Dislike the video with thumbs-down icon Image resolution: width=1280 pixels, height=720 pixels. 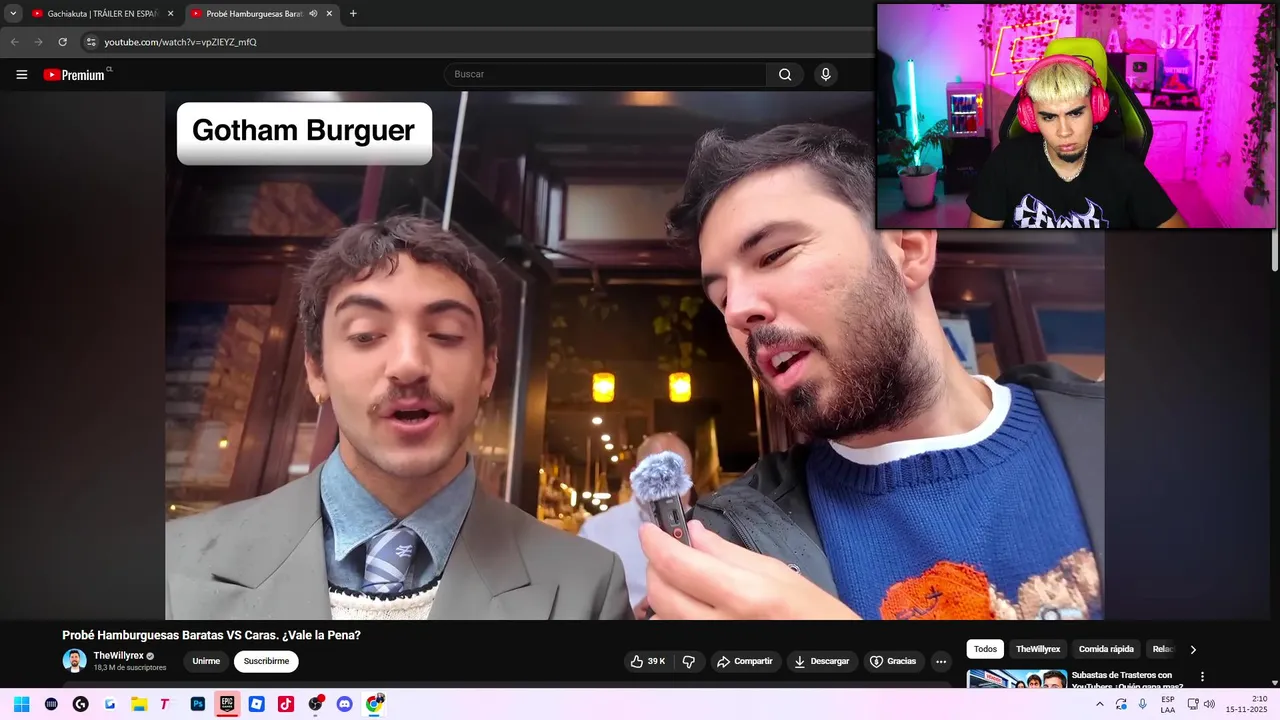(x=689, y=661)
